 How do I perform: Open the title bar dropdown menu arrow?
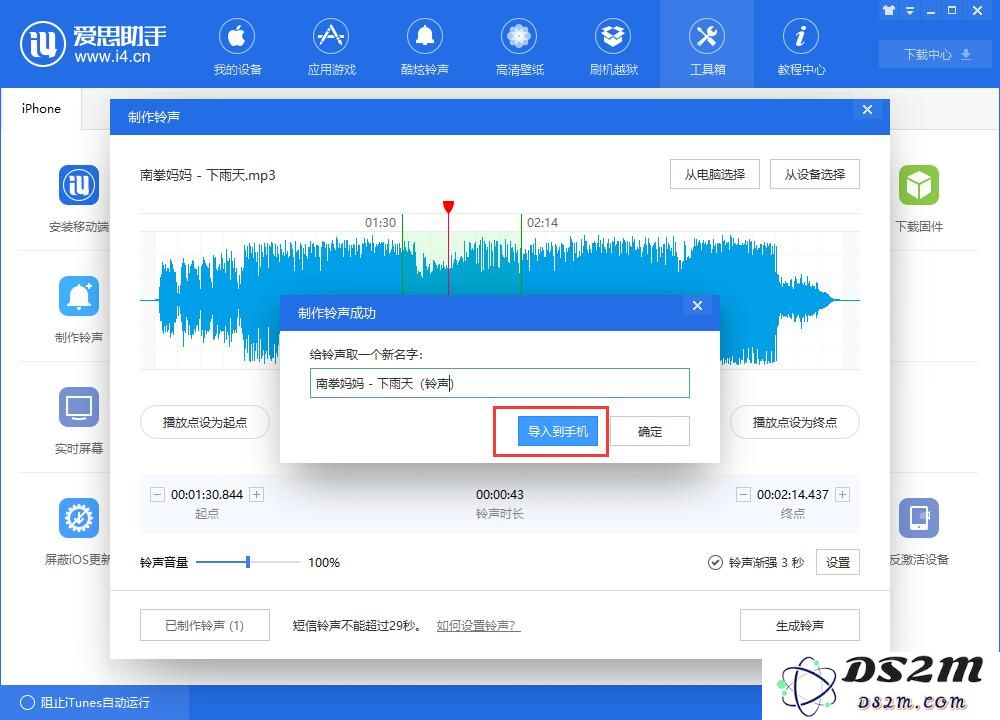coord(910,10)
